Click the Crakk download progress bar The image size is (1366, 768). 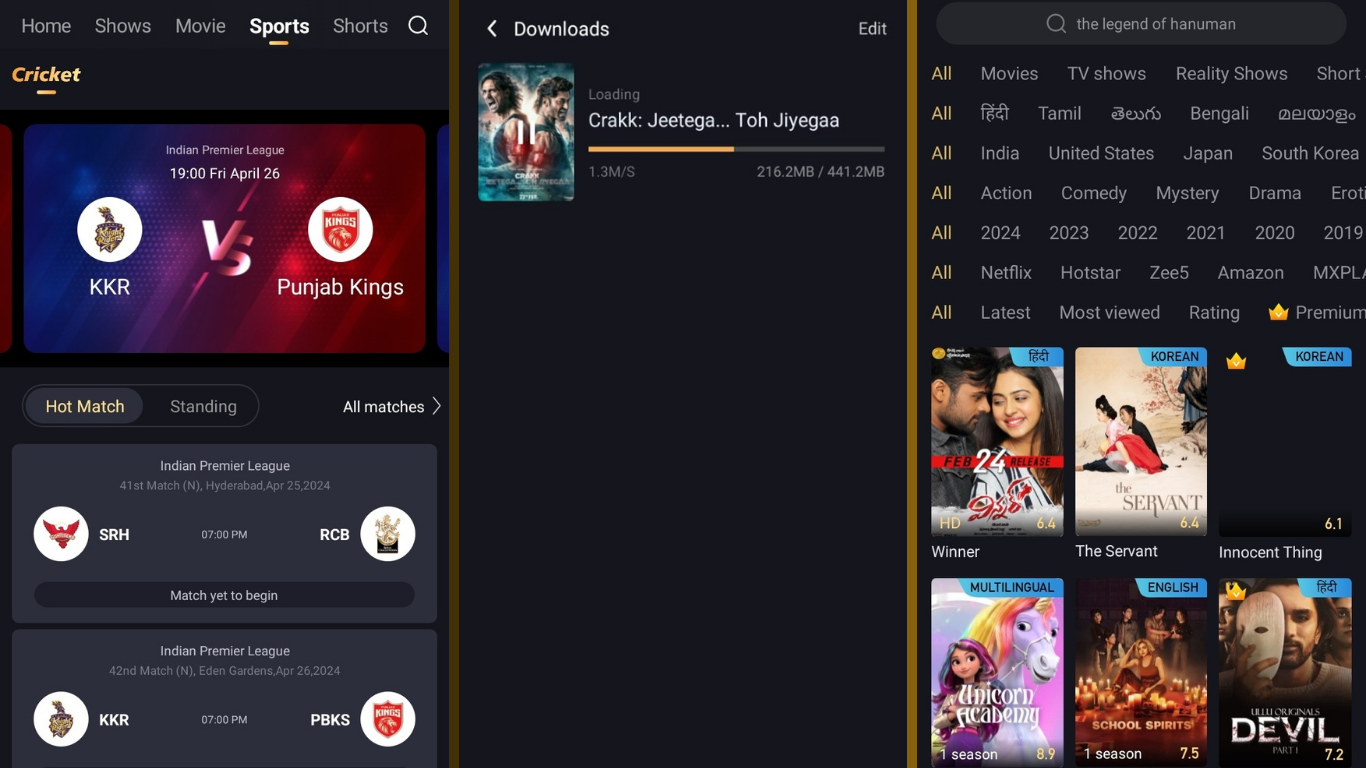[x=736, y=149]
